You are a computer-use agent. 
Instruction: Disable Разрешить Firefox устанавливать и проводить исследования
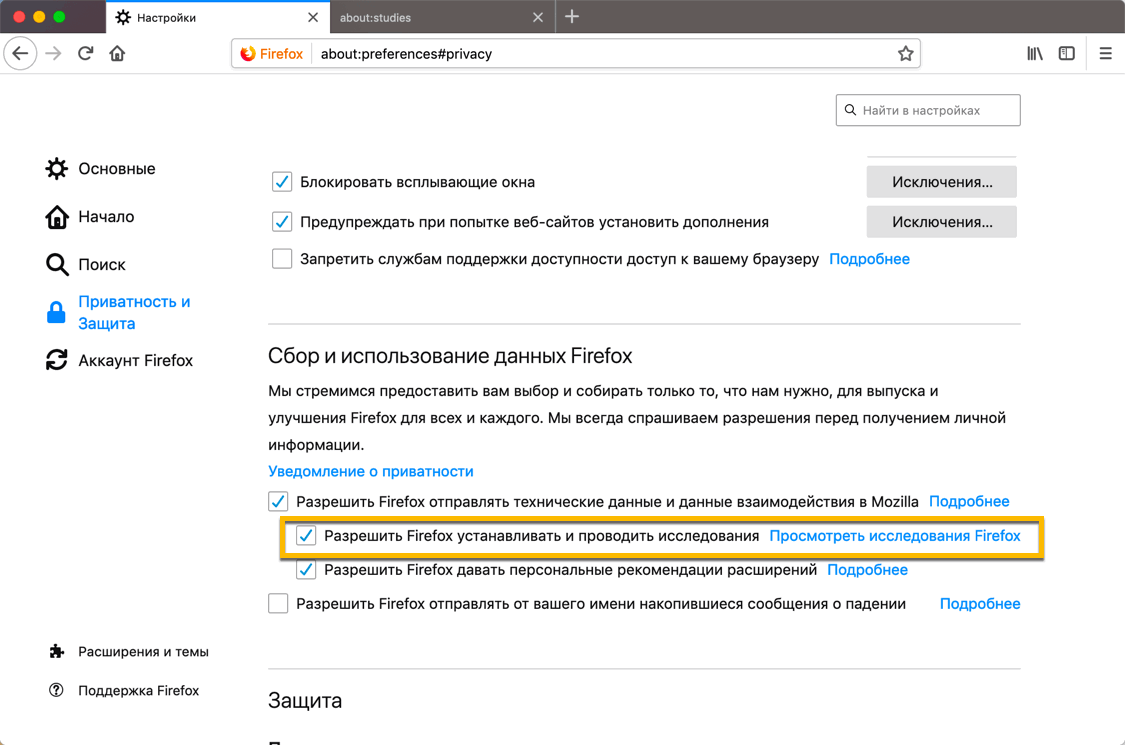(x=306, y=536)
